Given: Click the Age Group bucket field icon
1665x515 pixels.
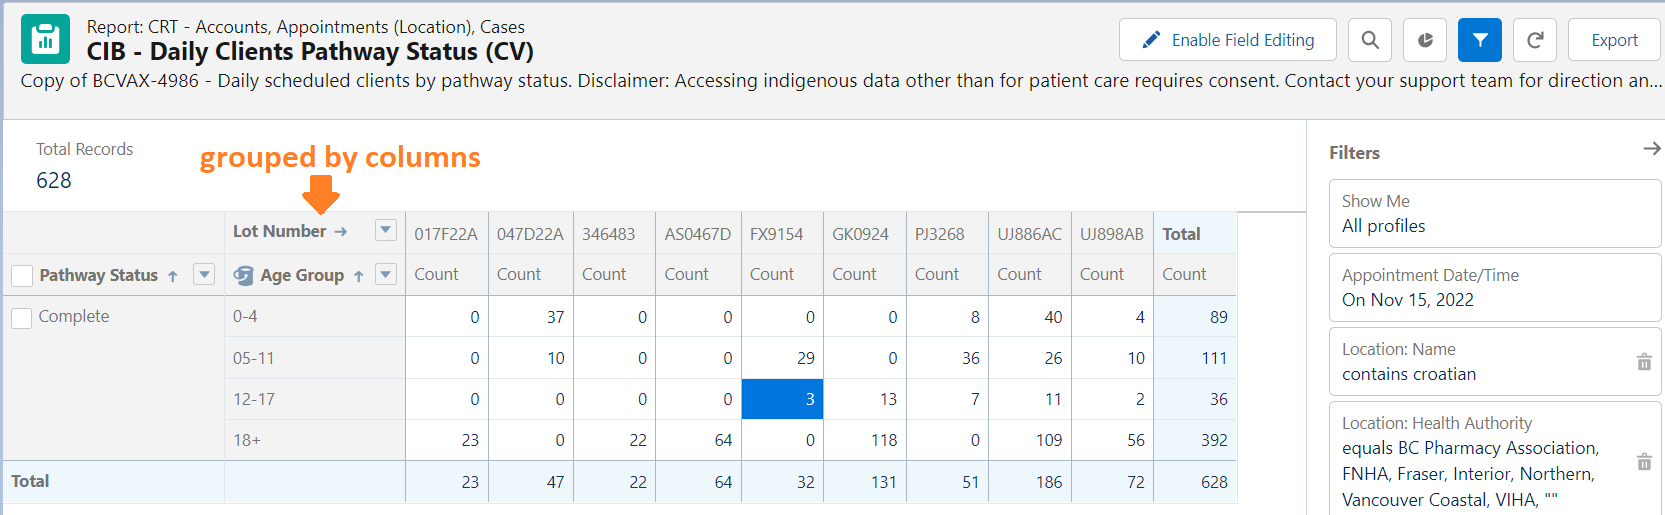Looking at the screenshot, I should 243,275.
